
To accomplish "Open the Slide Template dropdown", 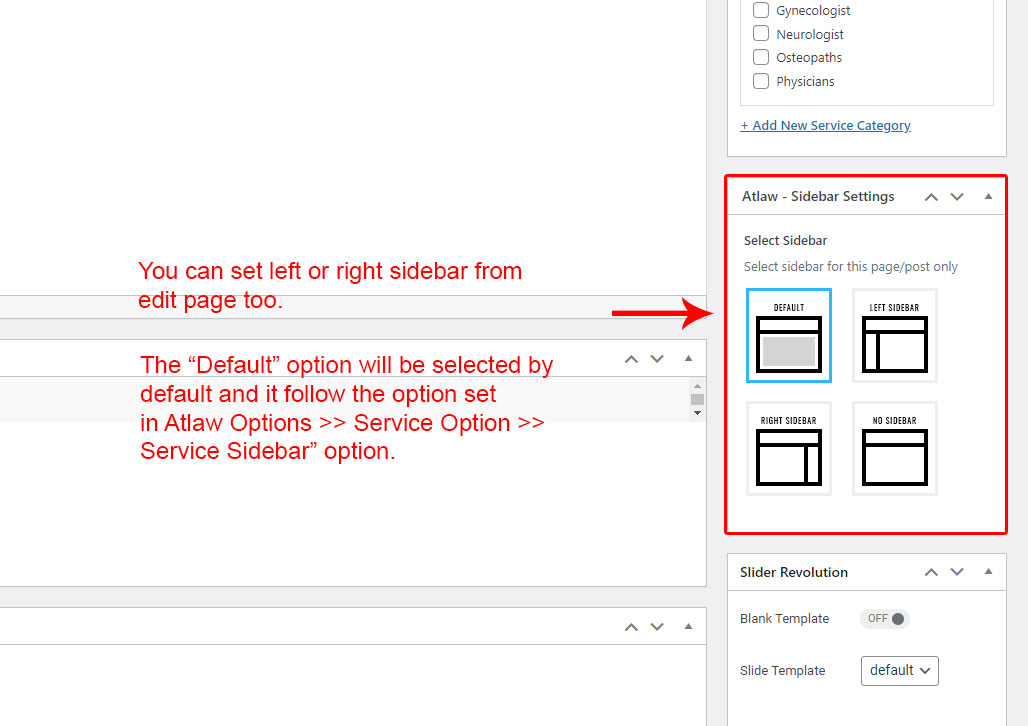I will (899, 670).
